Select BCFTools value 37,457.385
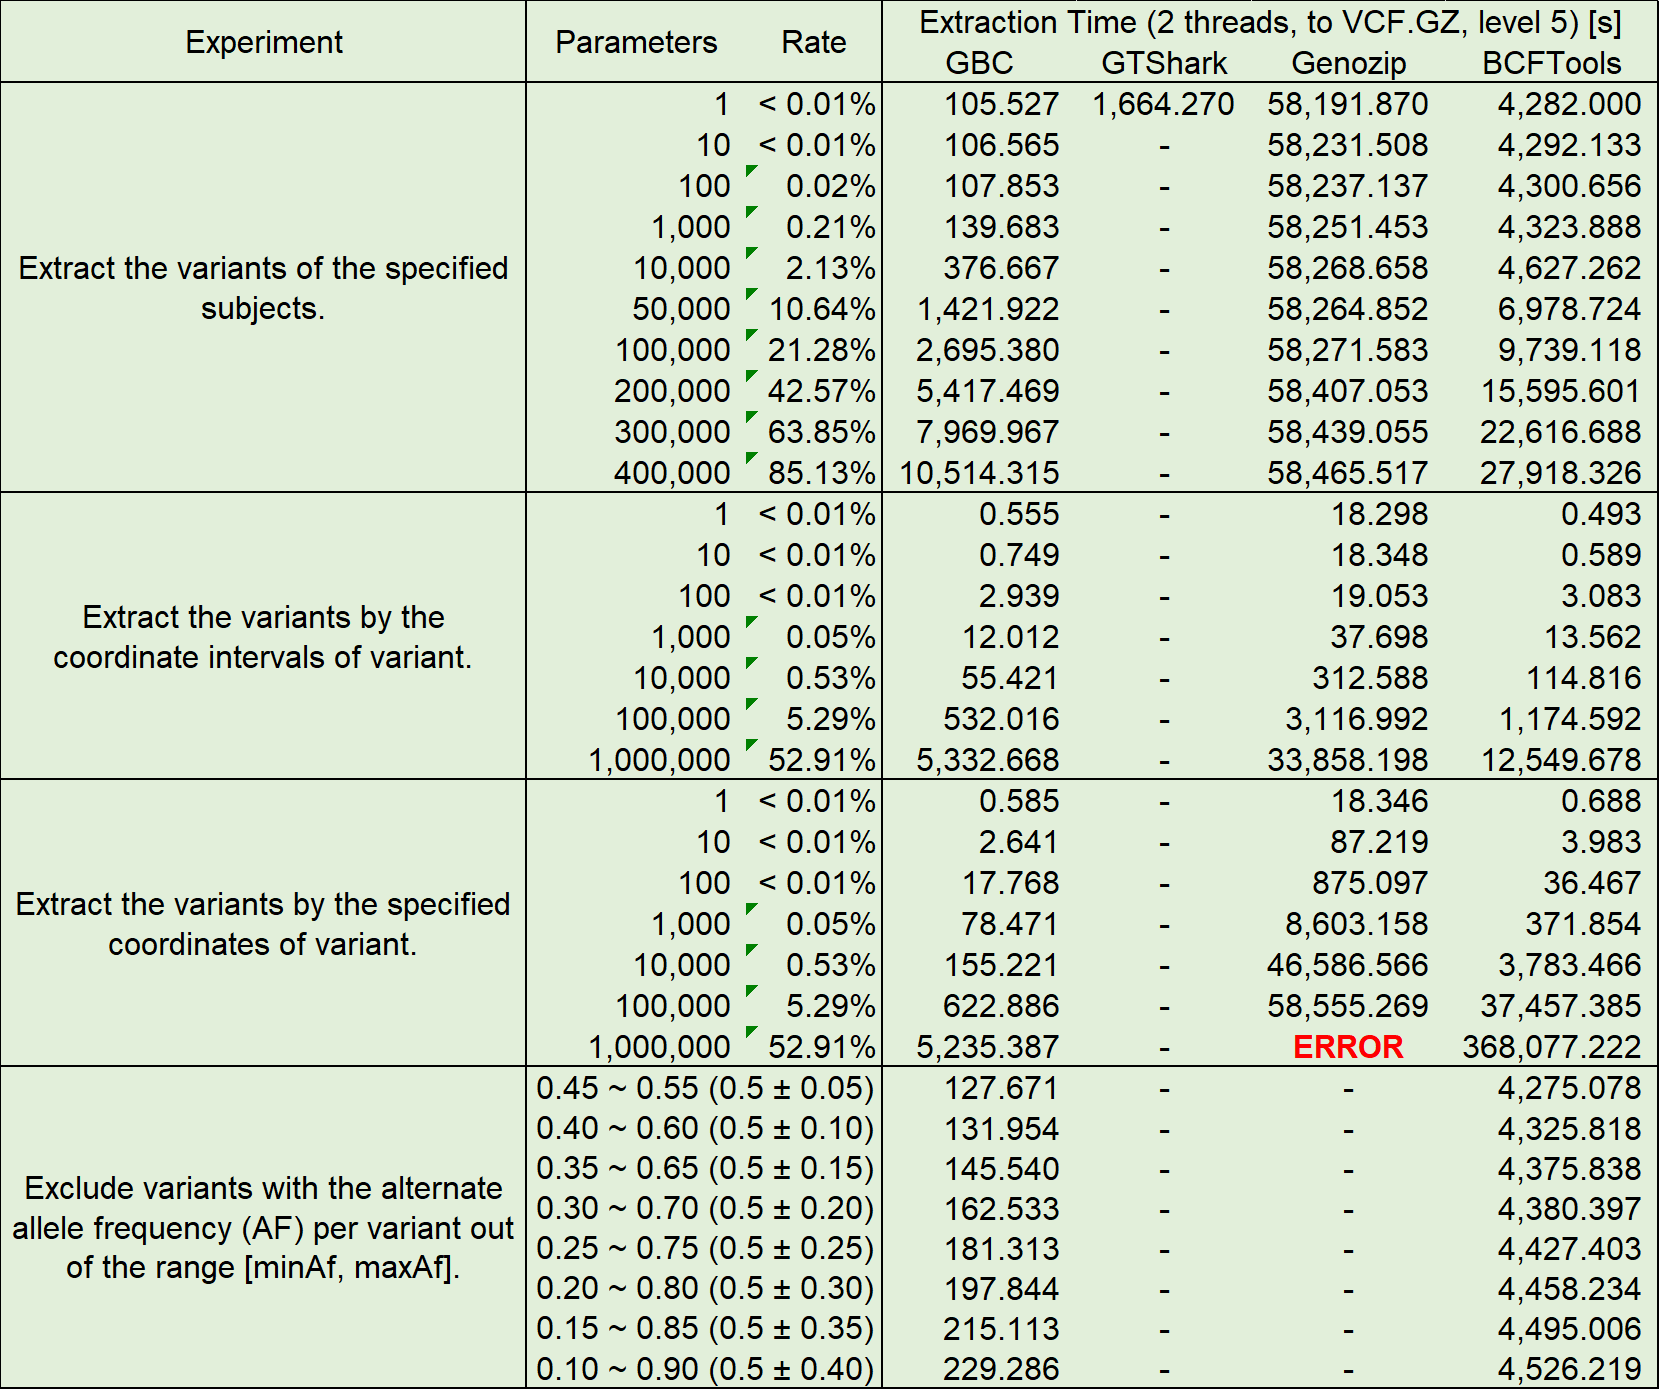 pyautogui.click(x=1561, y=1006)
